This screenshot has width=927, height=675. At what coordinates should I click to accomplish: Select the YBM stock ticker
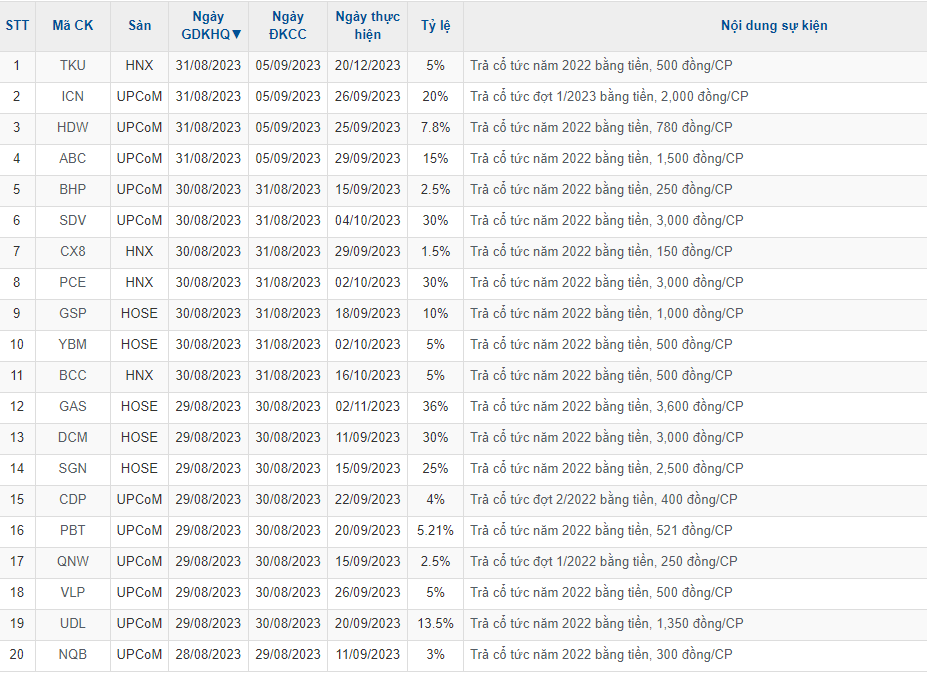coord(73,344)
